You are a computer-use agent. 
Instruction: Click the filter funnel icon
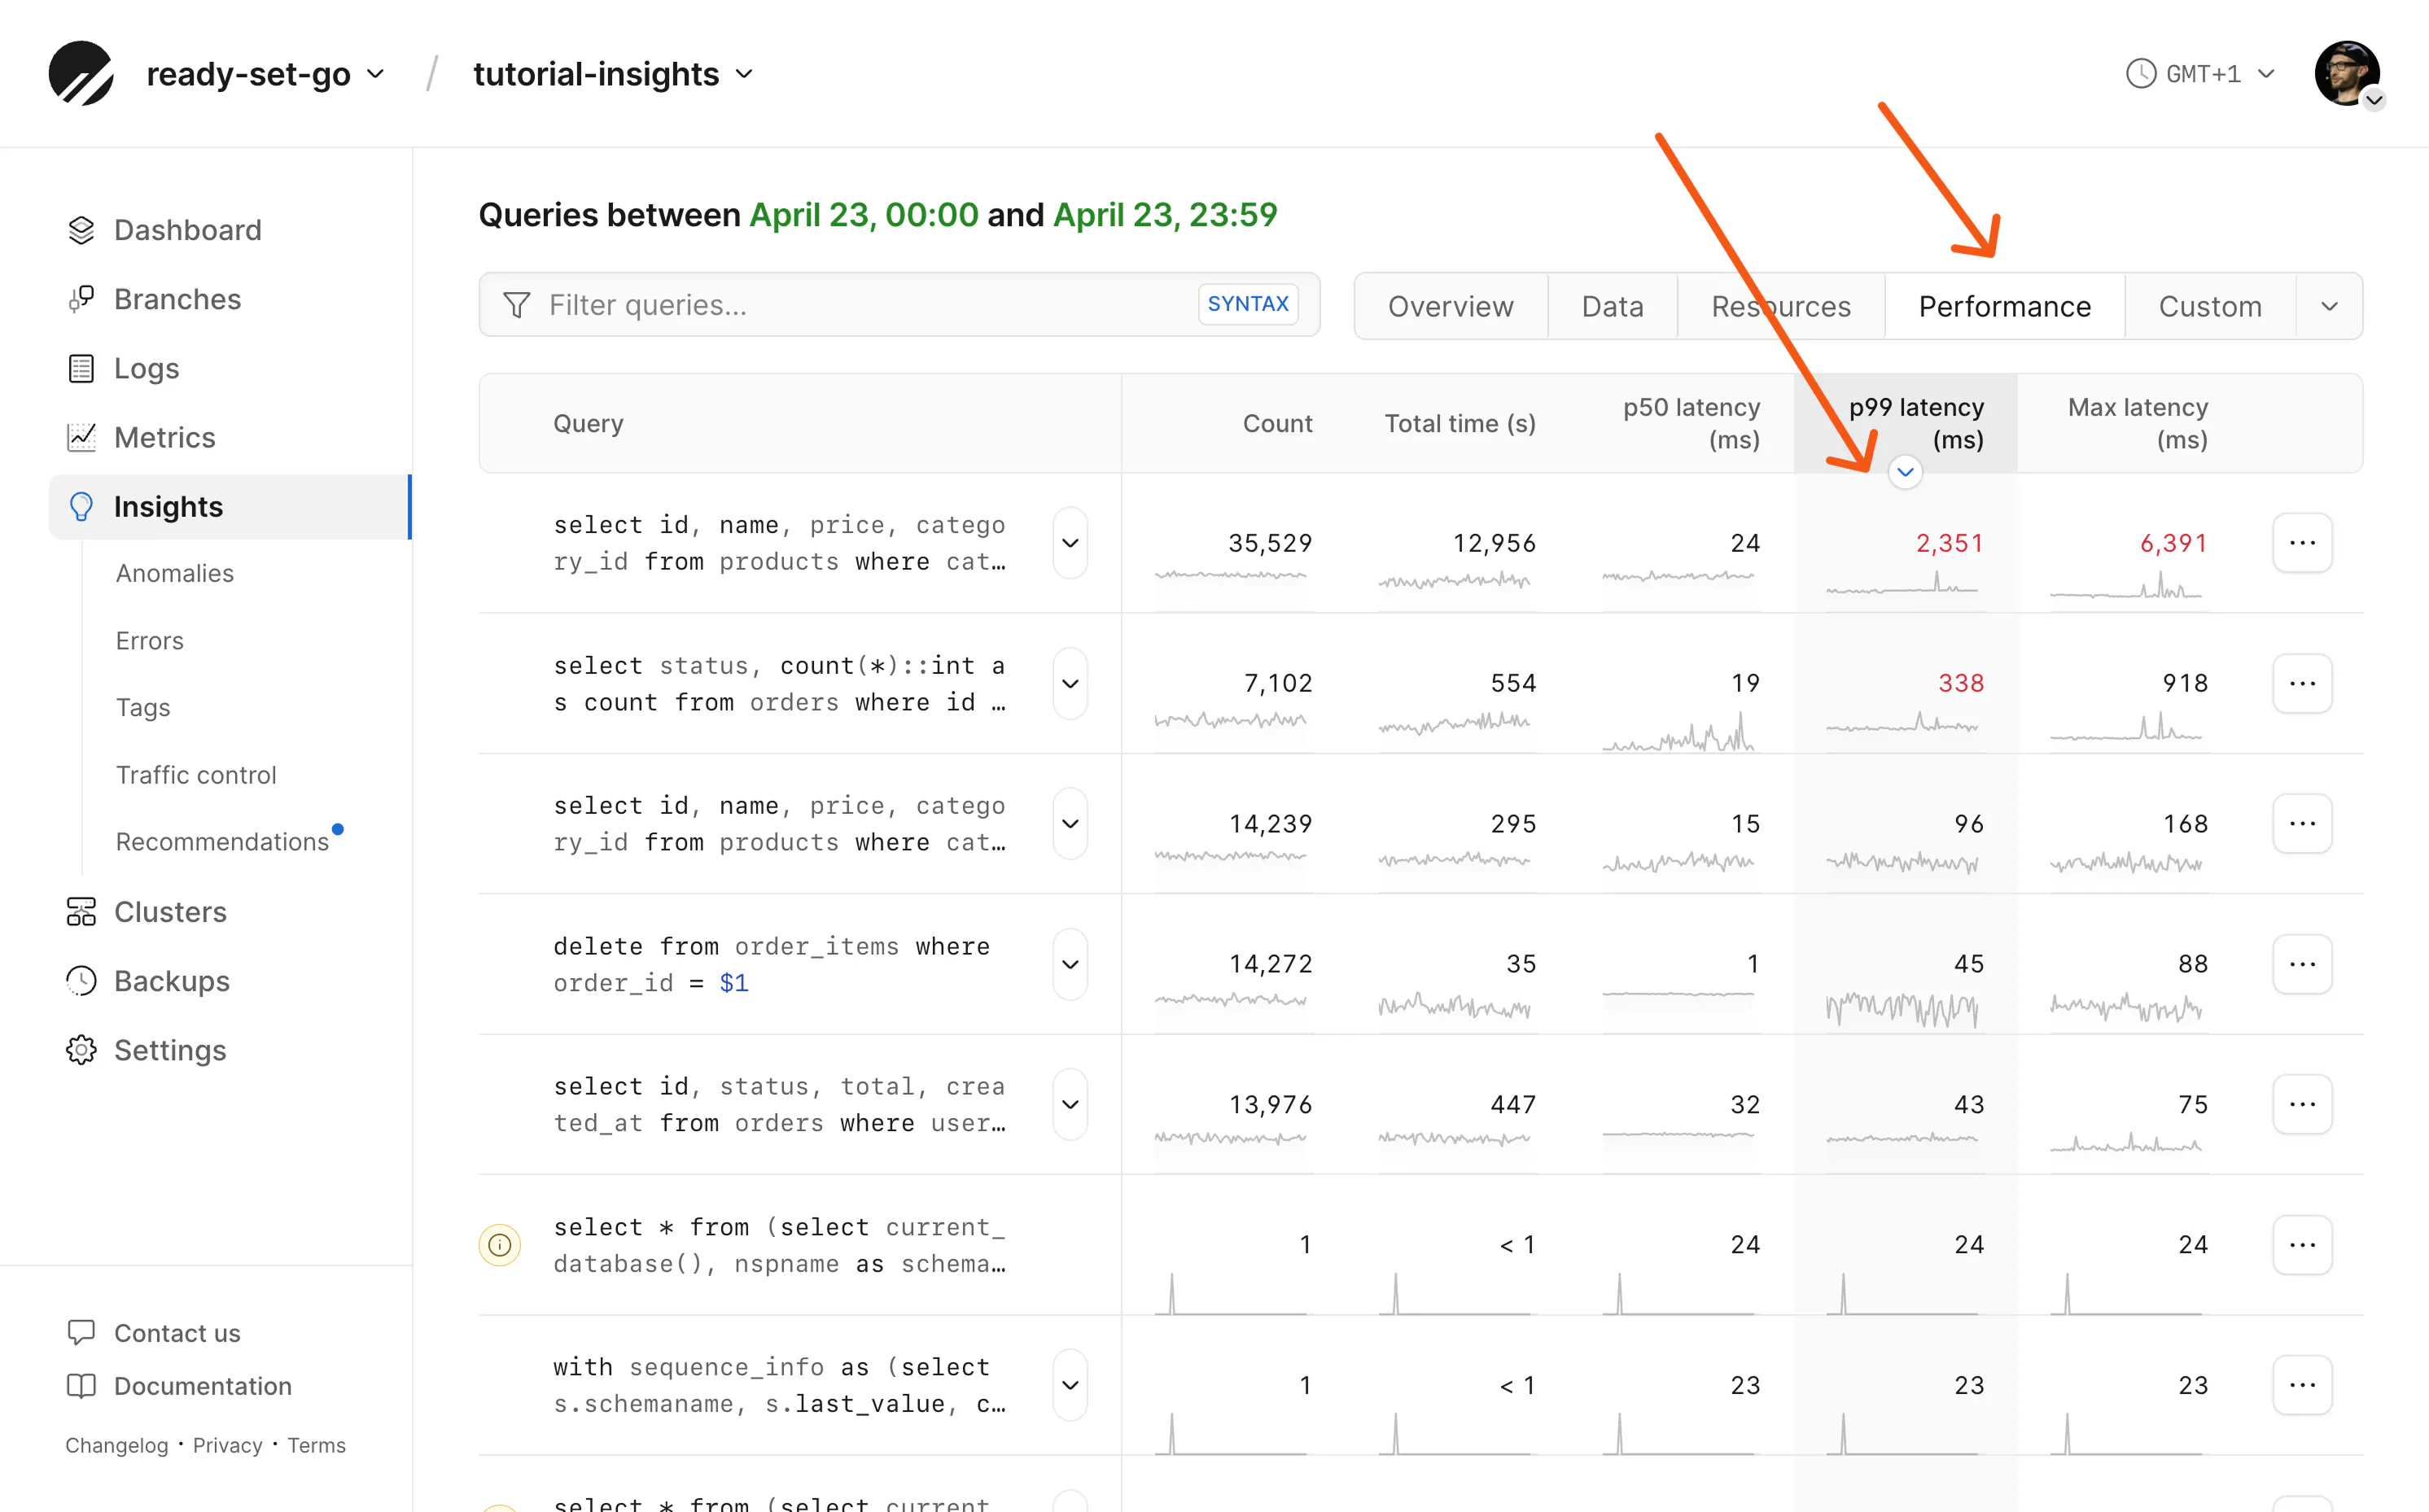(517, 305)
